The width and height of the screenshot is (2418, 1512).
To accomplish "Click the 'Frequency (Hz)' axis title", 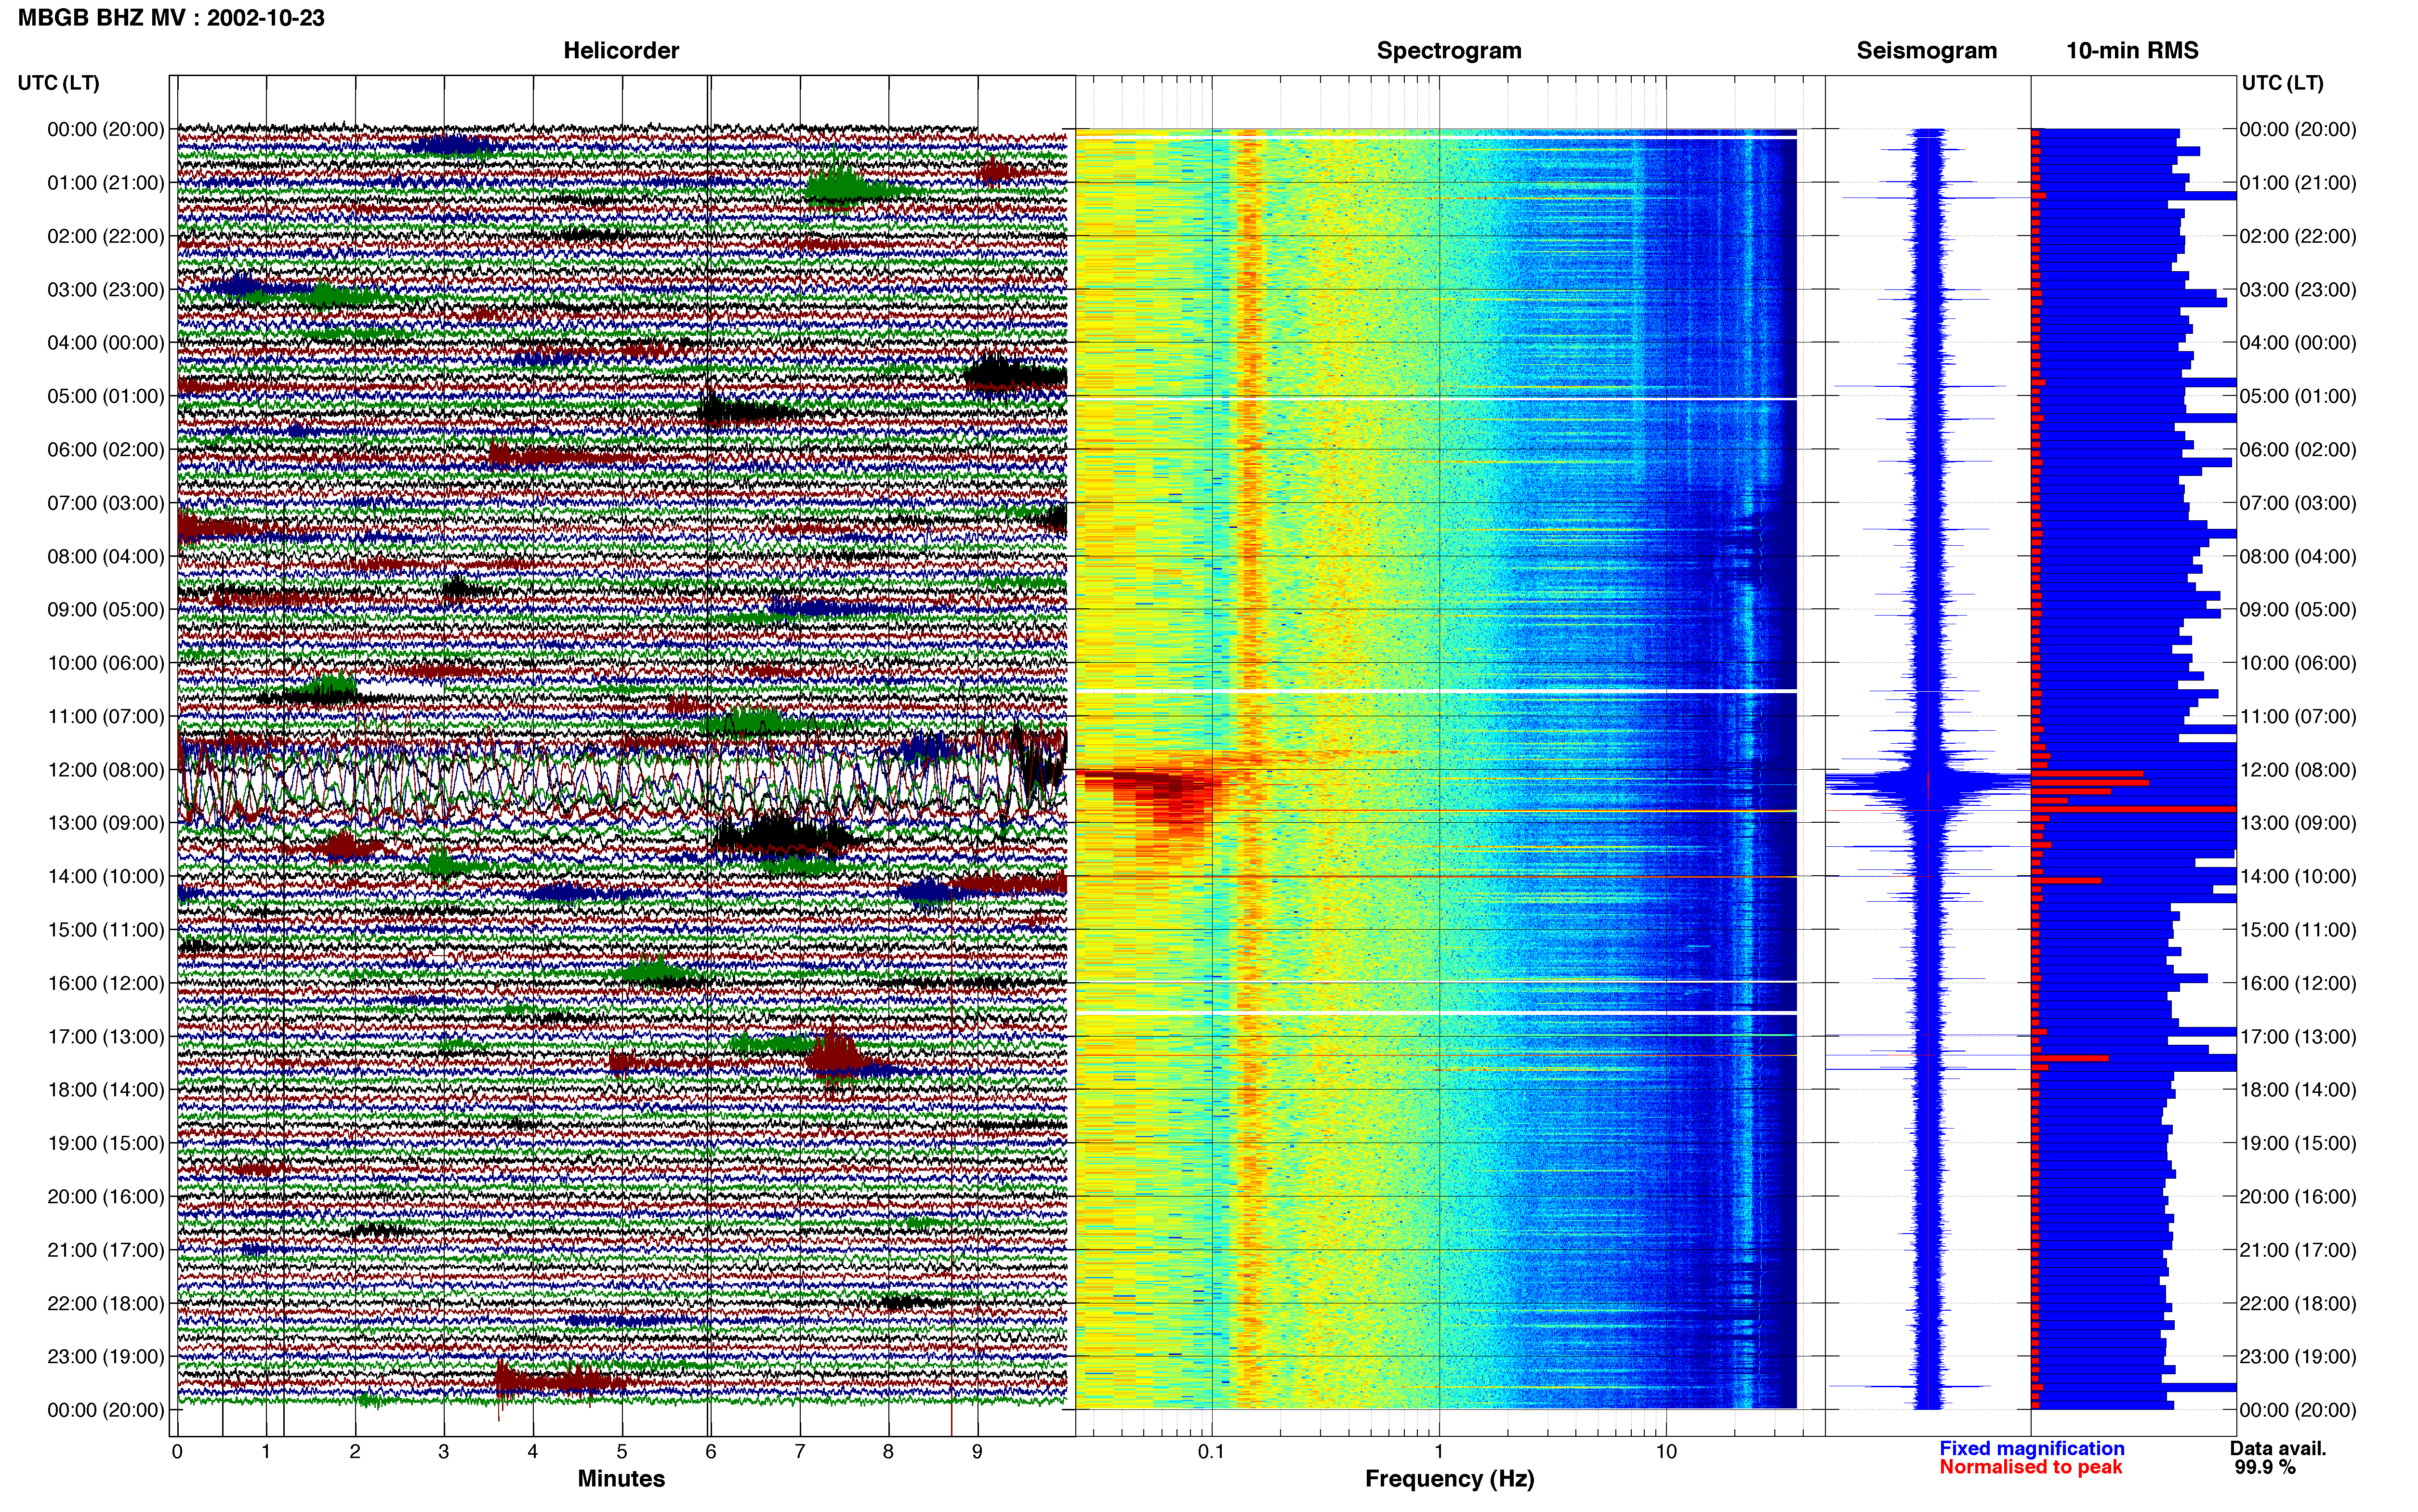I will point(1449,1479).
